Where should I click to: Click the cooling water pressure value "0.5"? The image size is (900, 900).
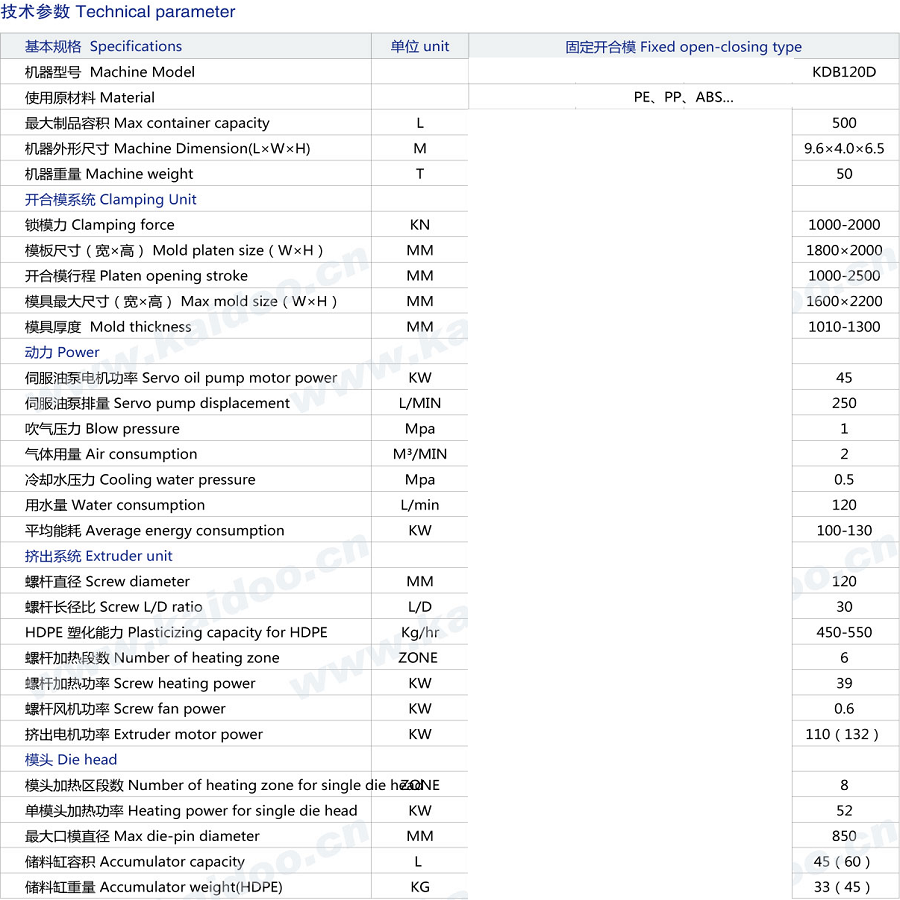844,479
